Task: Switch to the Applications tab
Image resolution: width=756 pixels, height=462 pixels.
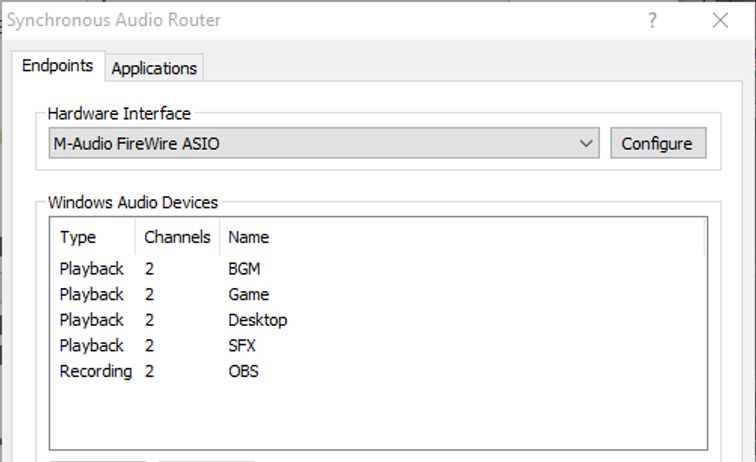Action: point(154,68)
